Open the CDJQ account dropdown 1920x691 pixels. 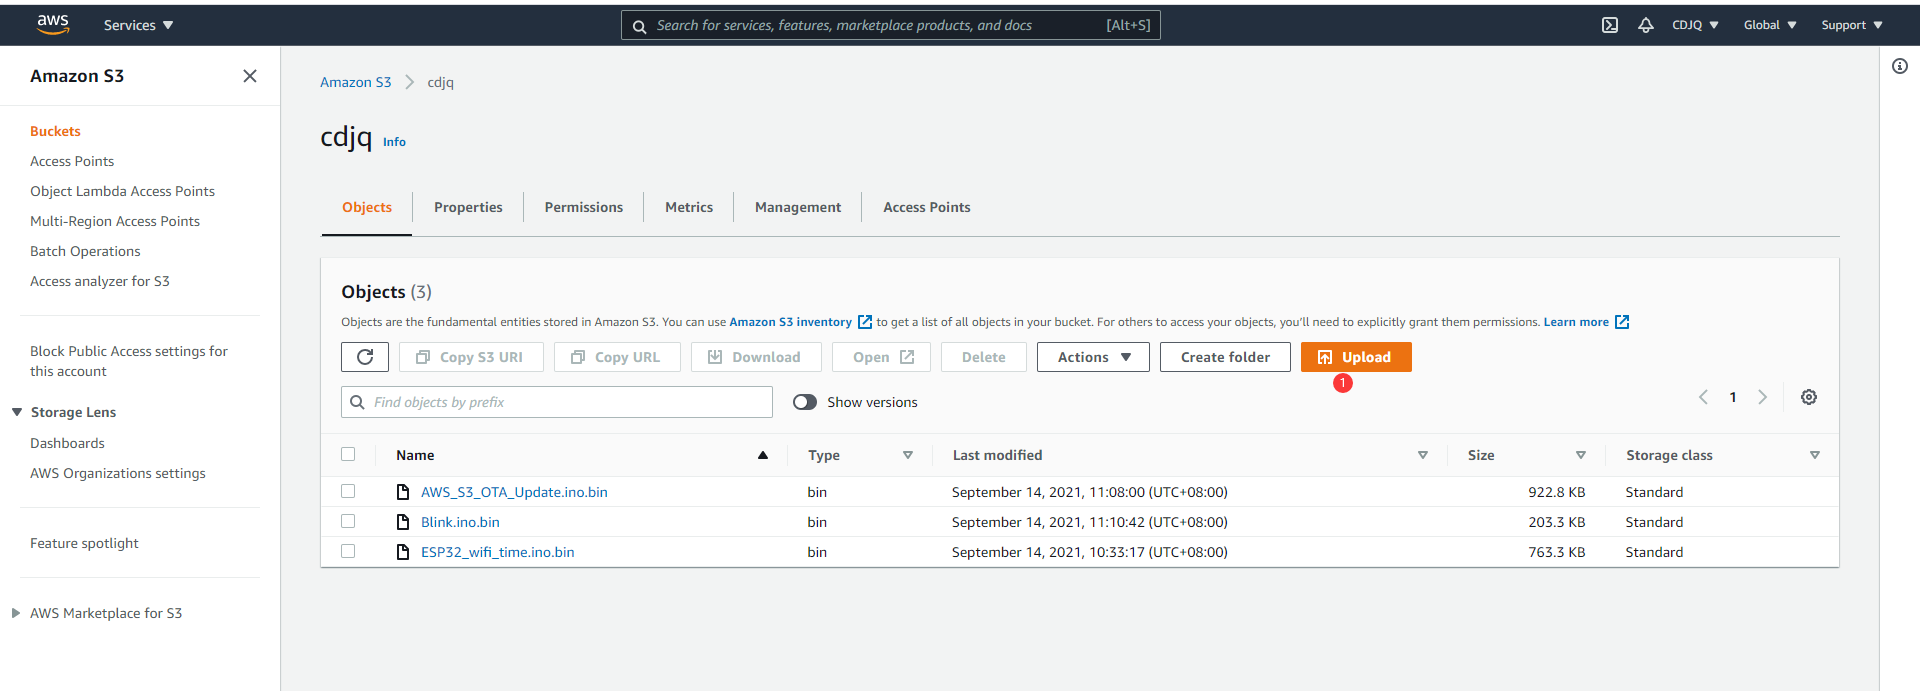tap(1695, 25)
